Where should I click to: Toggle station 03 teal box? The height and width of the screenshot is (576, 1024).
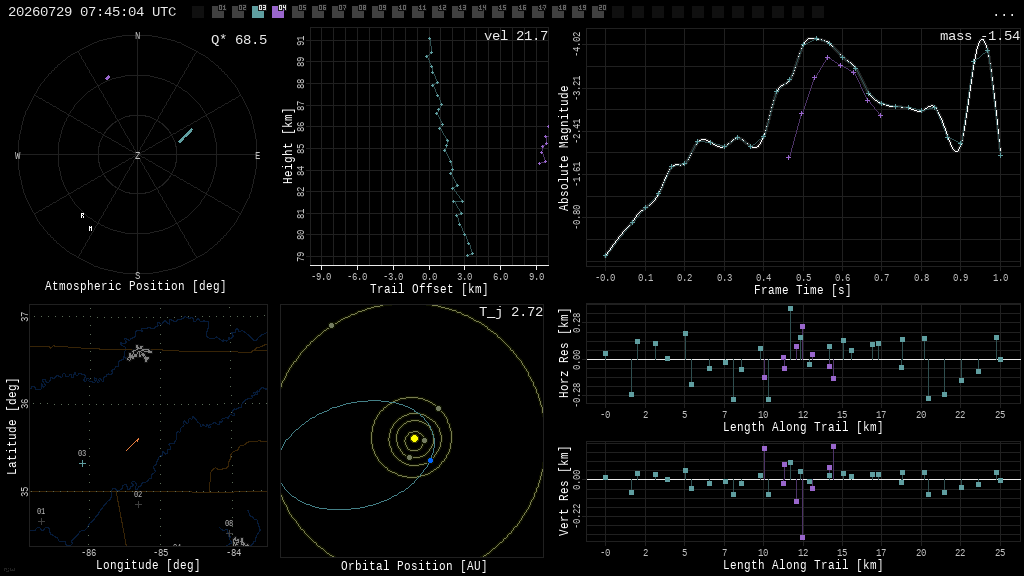click(258, 12)
